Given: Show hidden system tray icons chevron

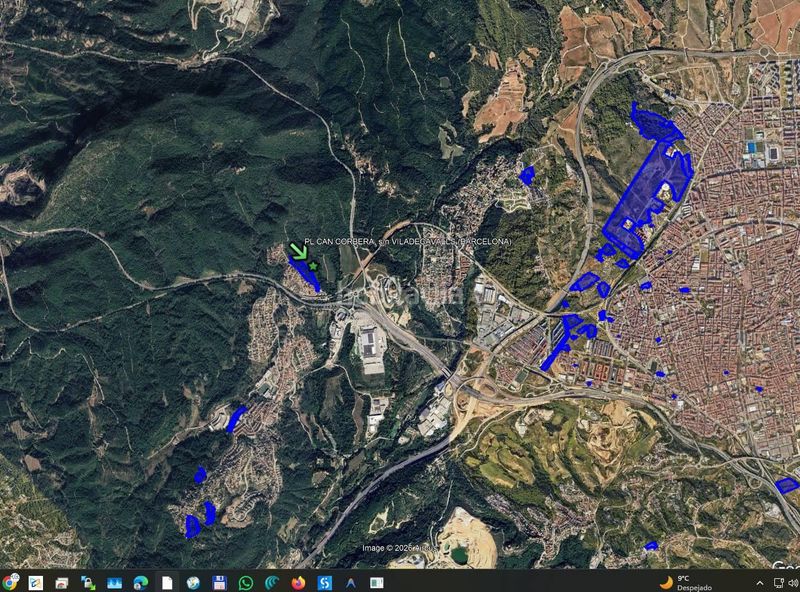Looking at the screenshot, I should 760,583.
